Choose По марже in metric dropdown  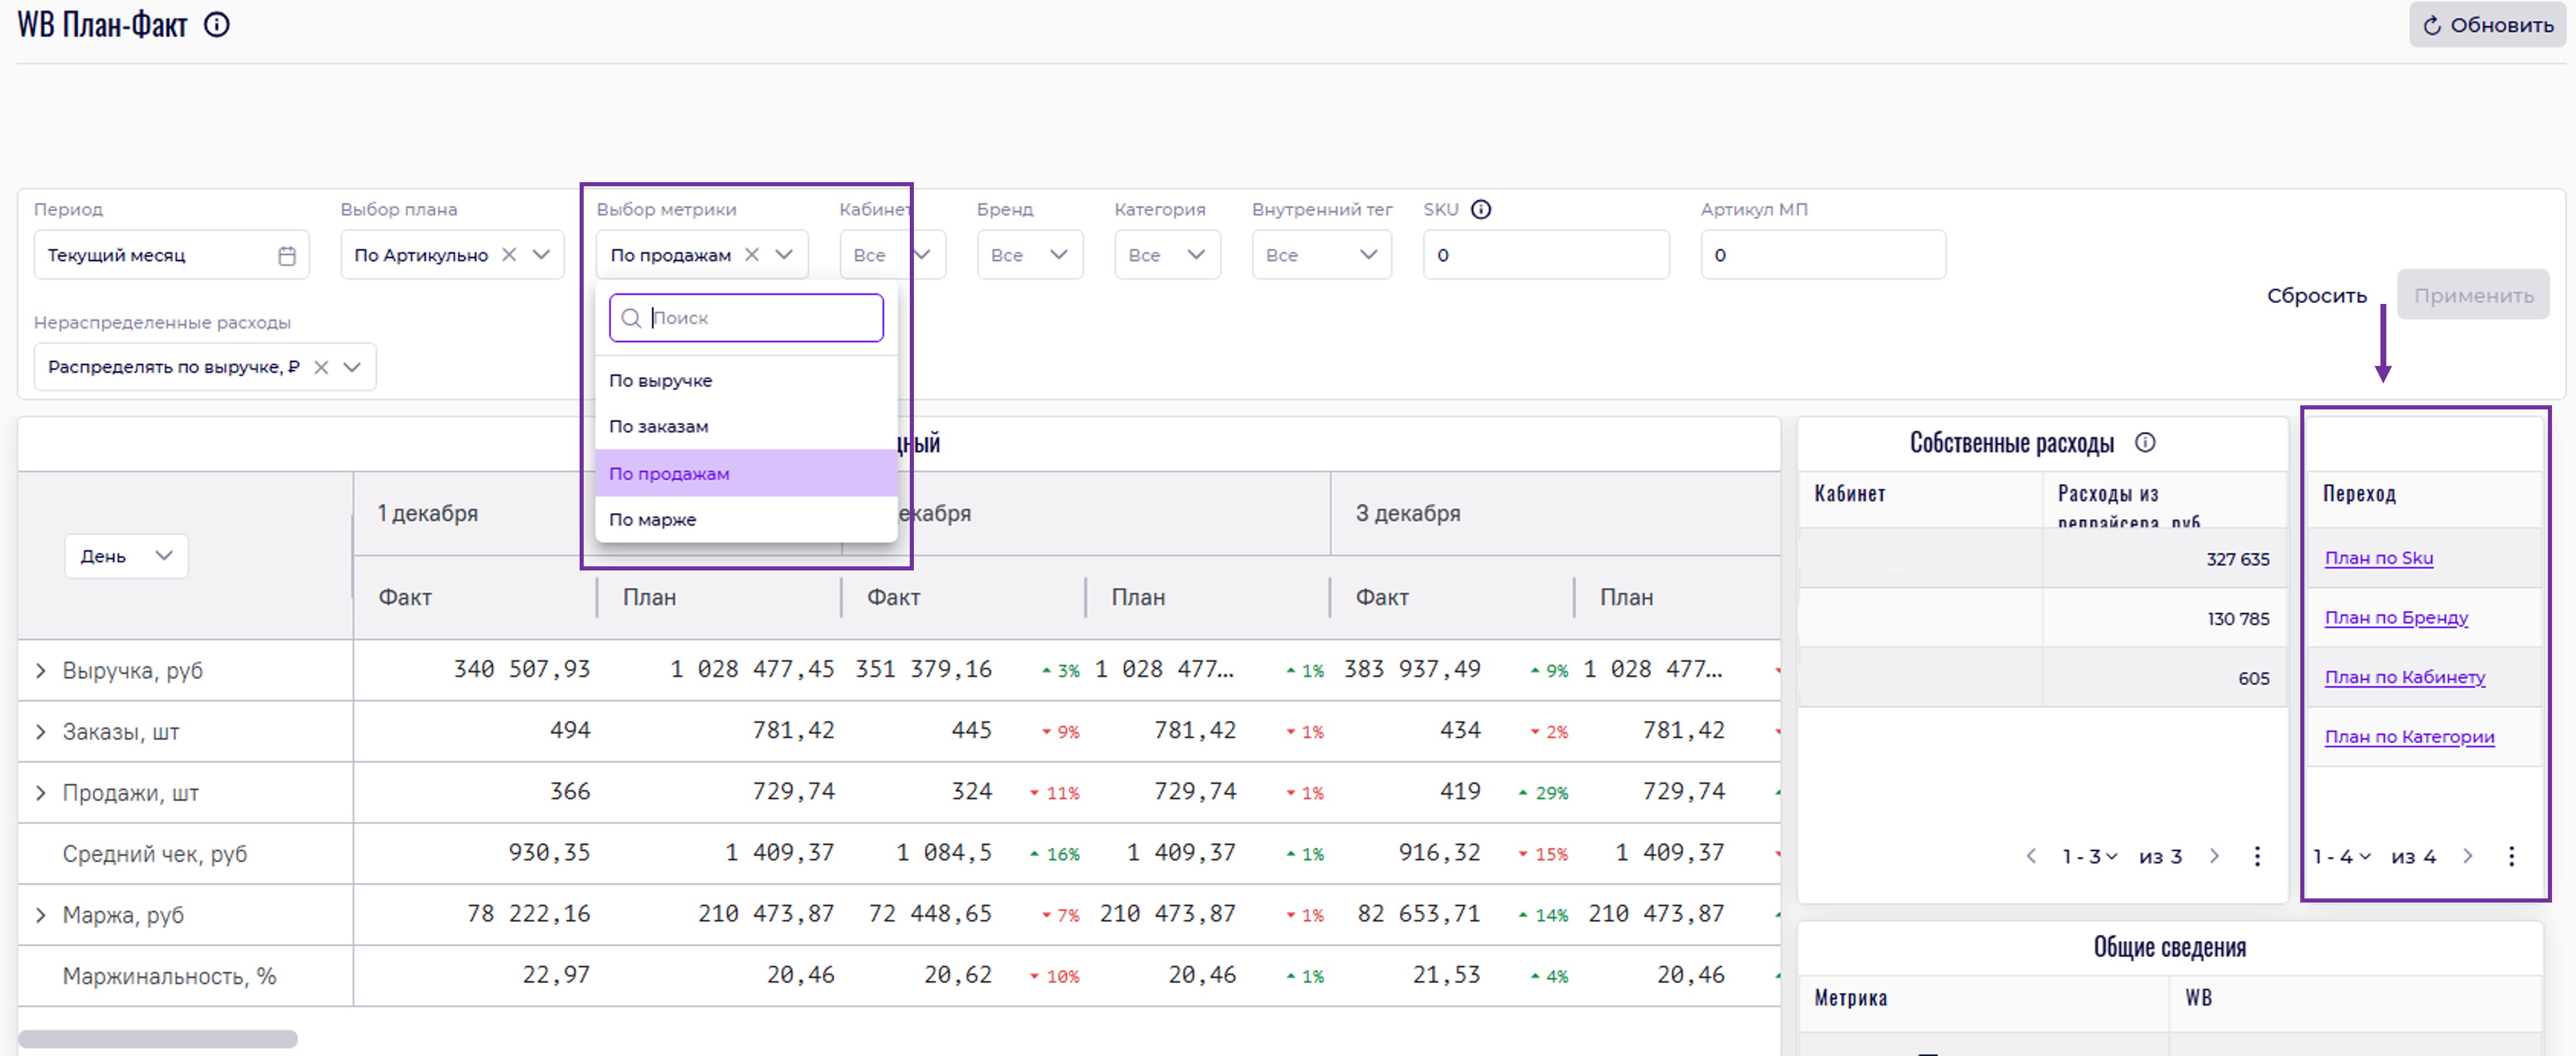tap(653, 520)
